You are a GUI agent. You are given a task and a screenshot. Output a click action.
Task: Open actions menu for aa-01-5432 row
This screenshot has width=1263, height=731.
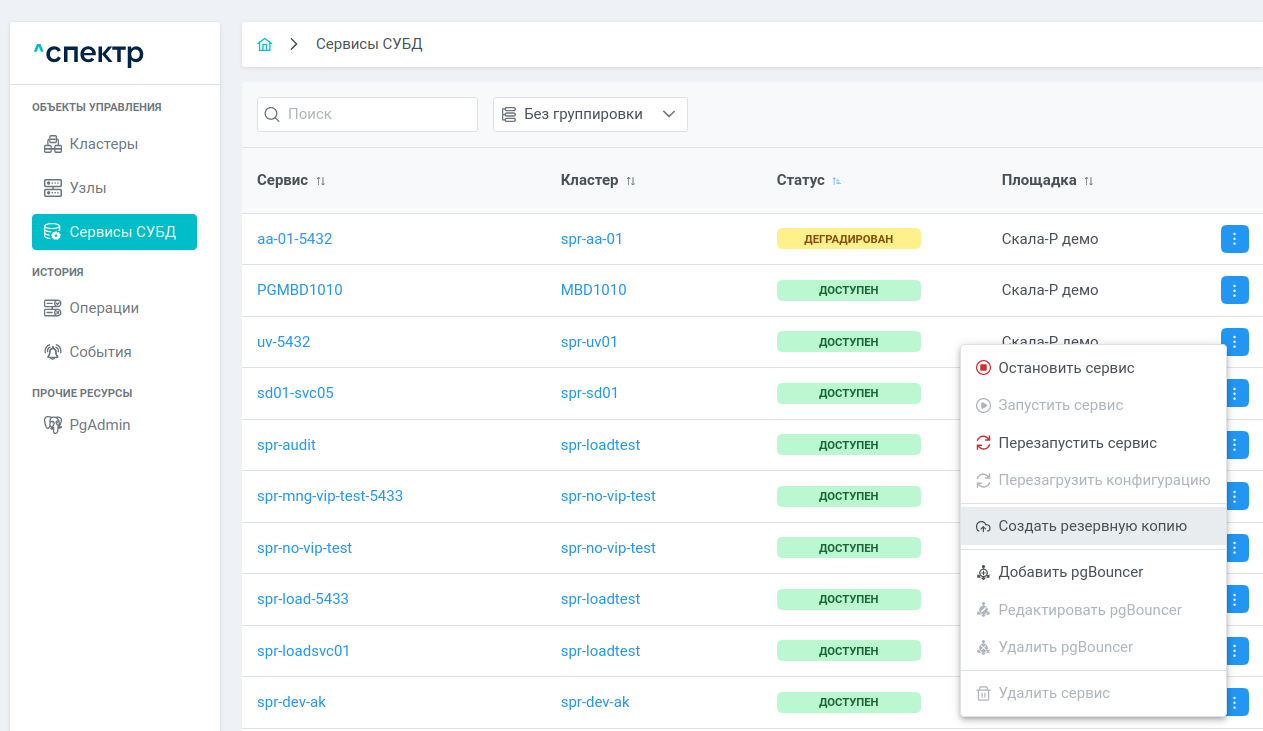tap(1234, 239)
